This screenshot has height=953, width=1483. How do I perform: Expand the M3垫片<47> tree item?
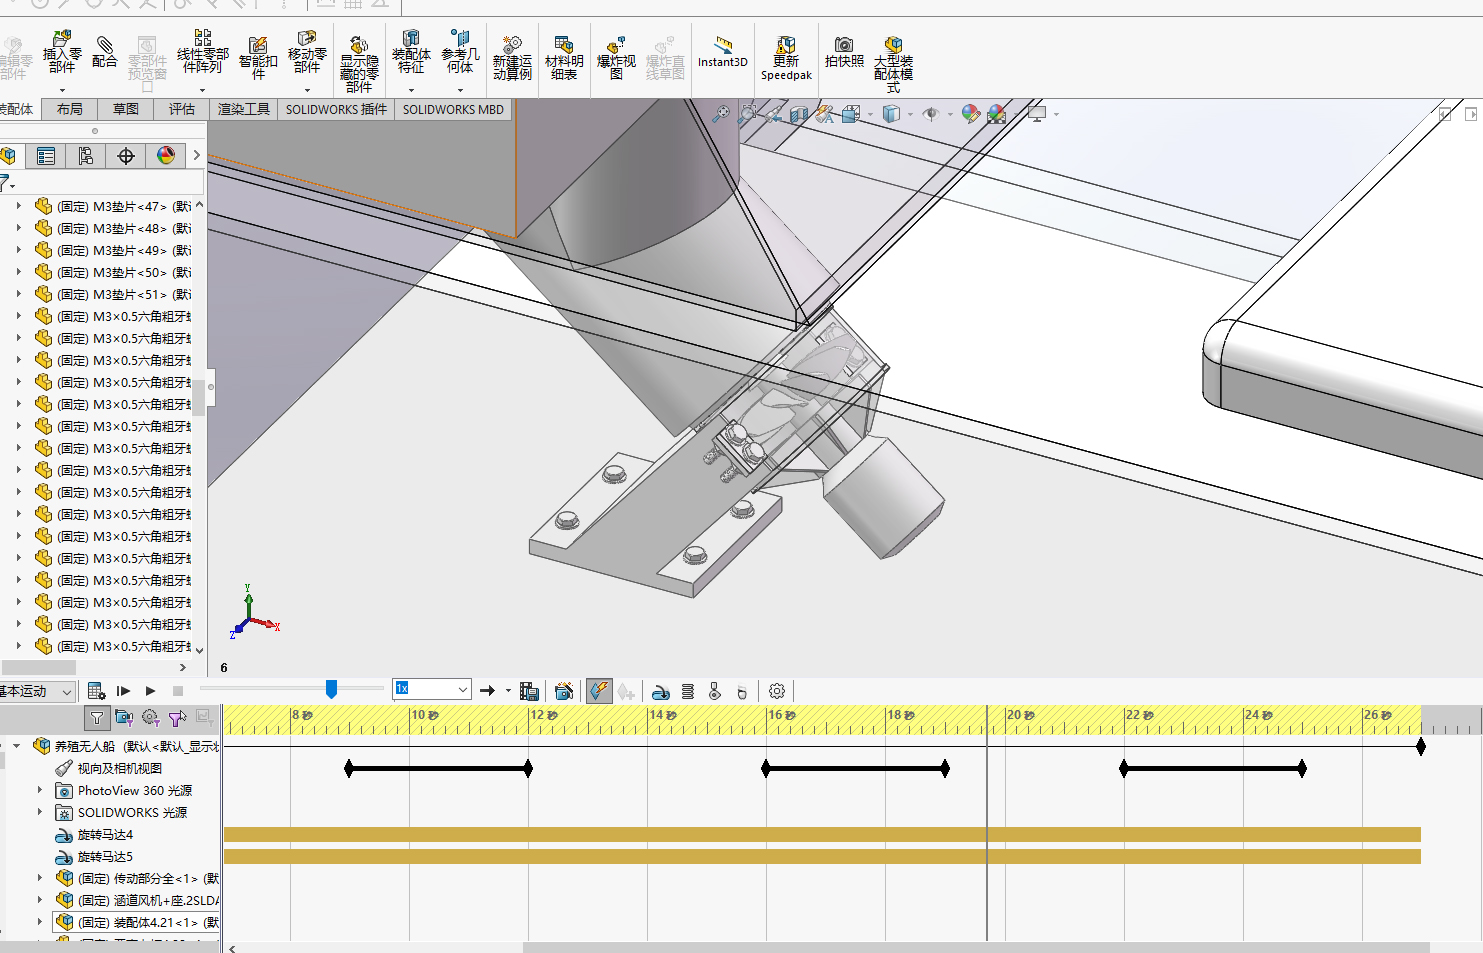tap(18, 206)
